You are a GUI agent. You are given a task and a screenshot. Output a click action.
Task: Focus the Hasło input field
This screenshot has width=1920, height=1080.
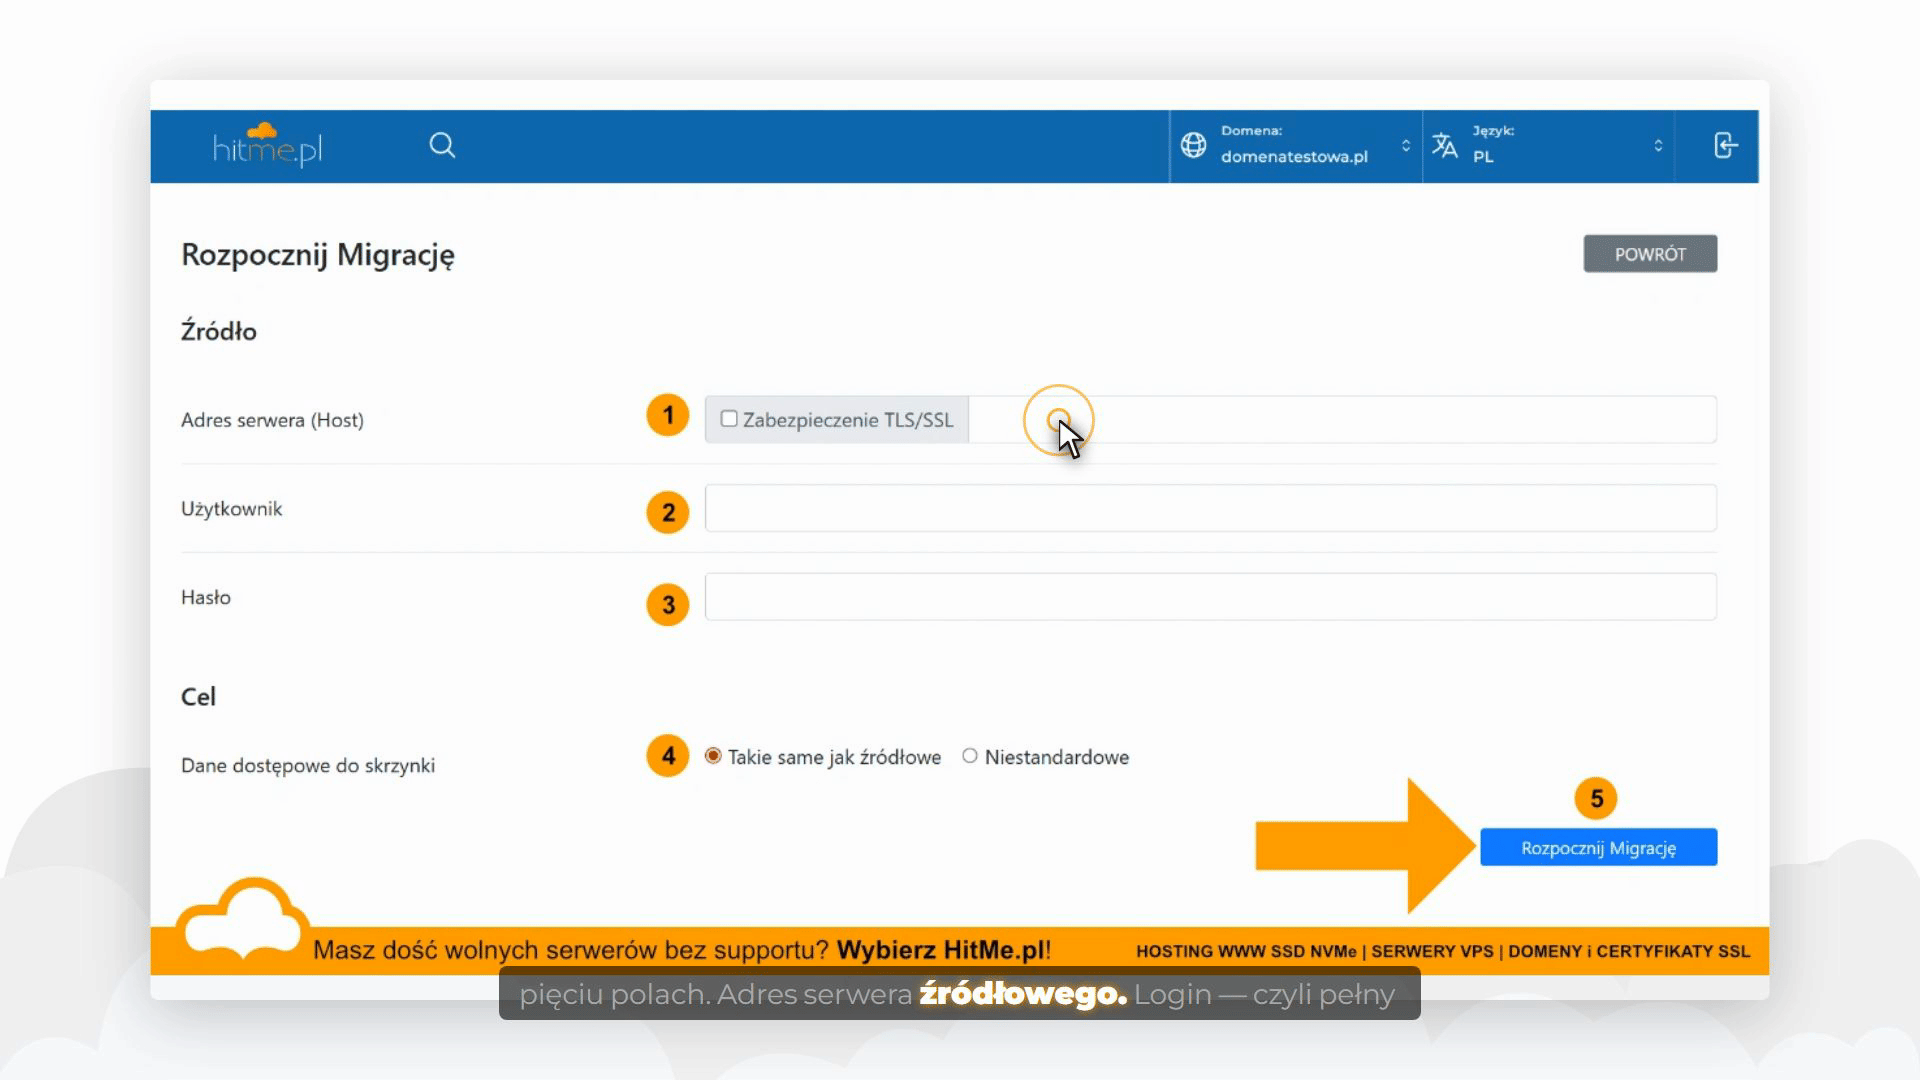(1210, 597)
